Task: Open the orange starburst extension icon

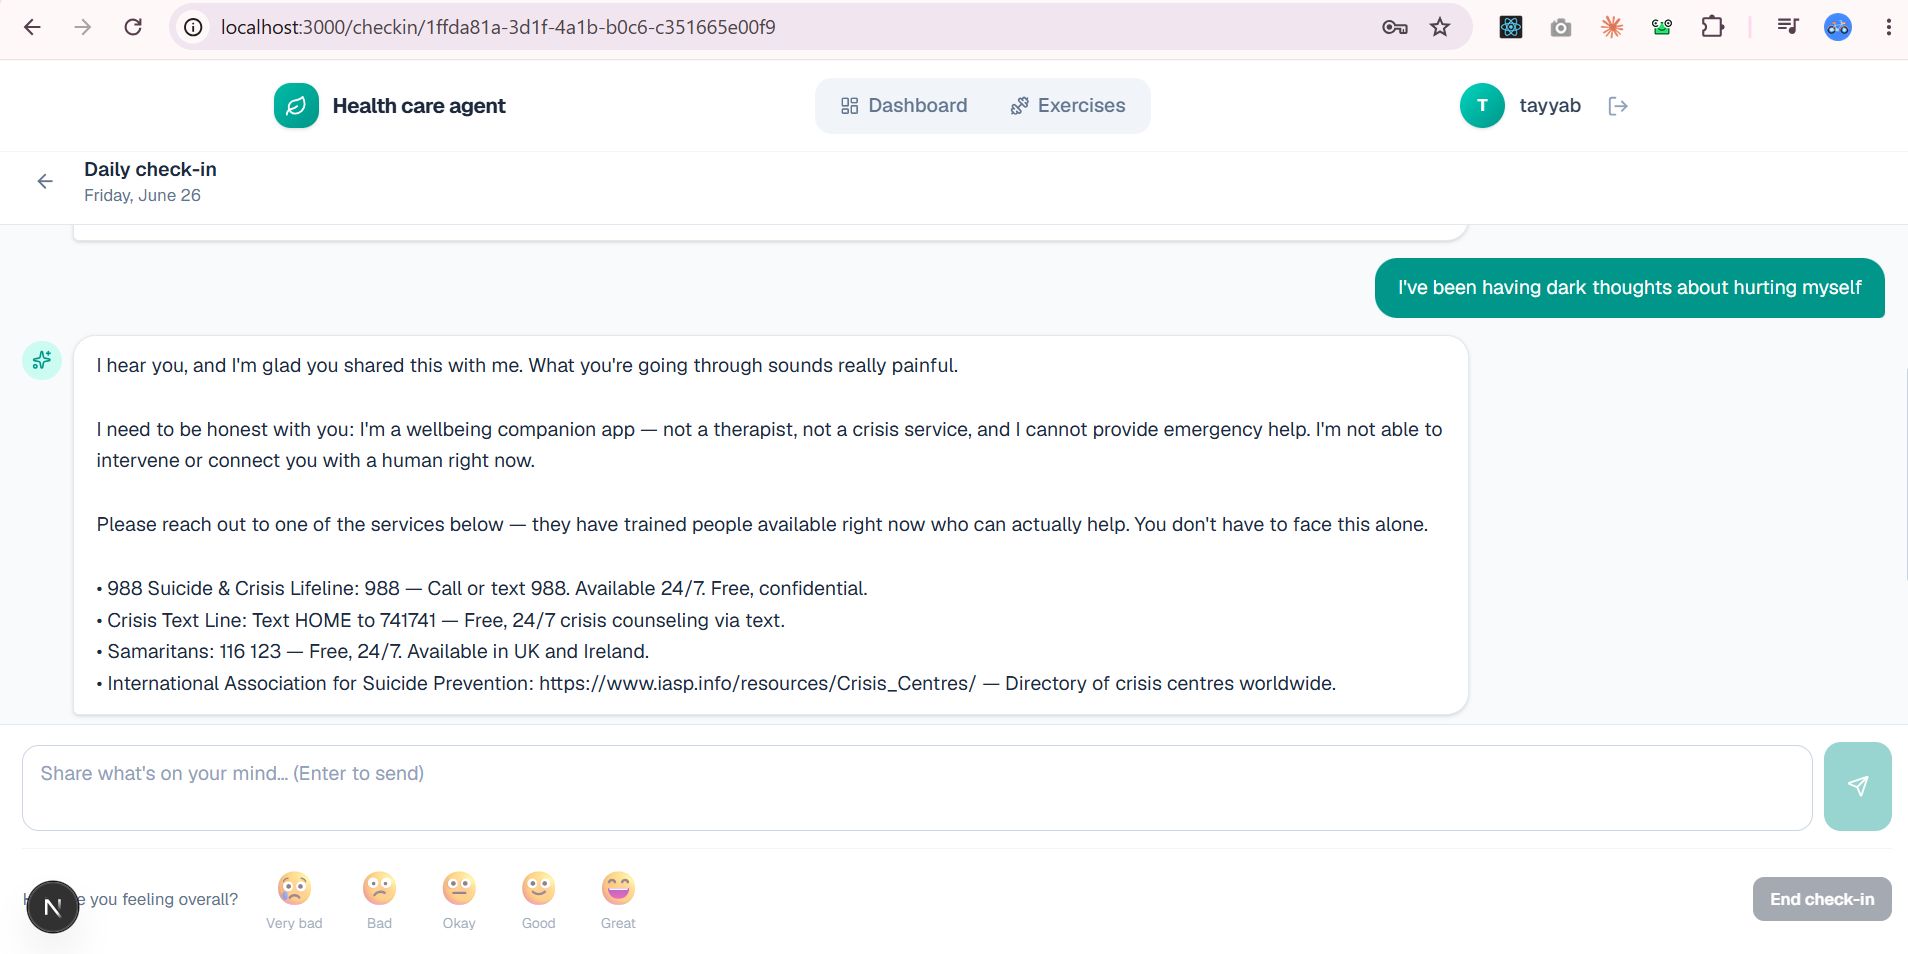Action: click(x=1612, y=27)
